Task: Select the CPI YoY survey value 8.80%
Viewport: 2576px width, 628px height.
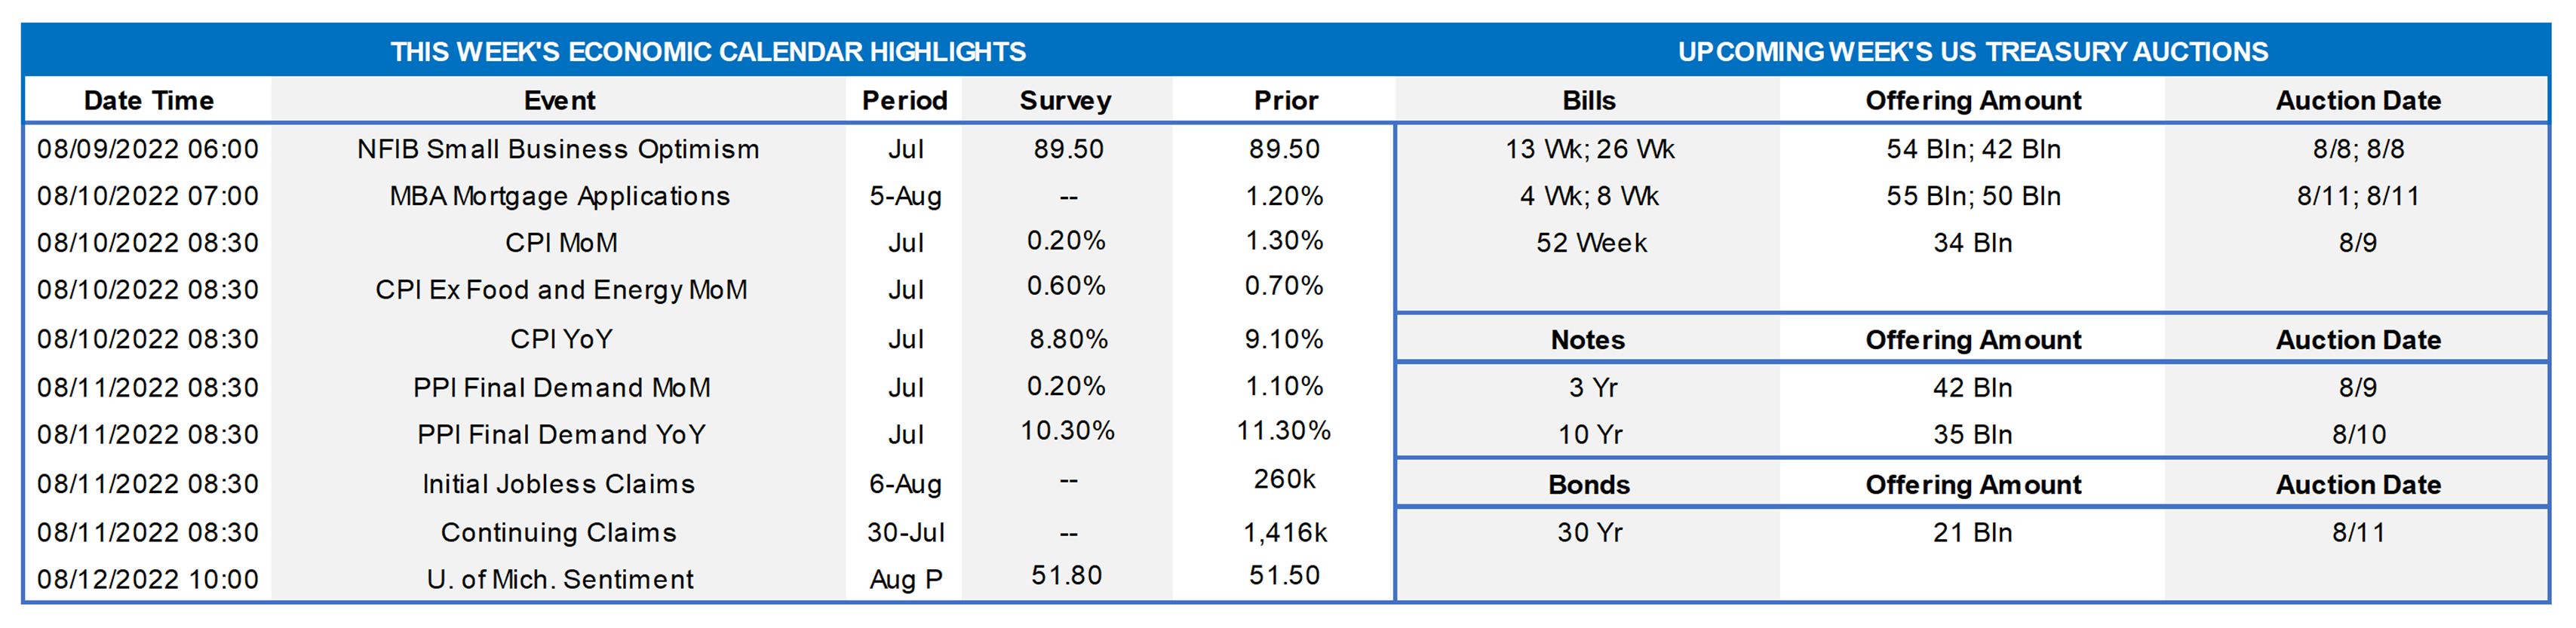Action: [x=1068, y=340]
